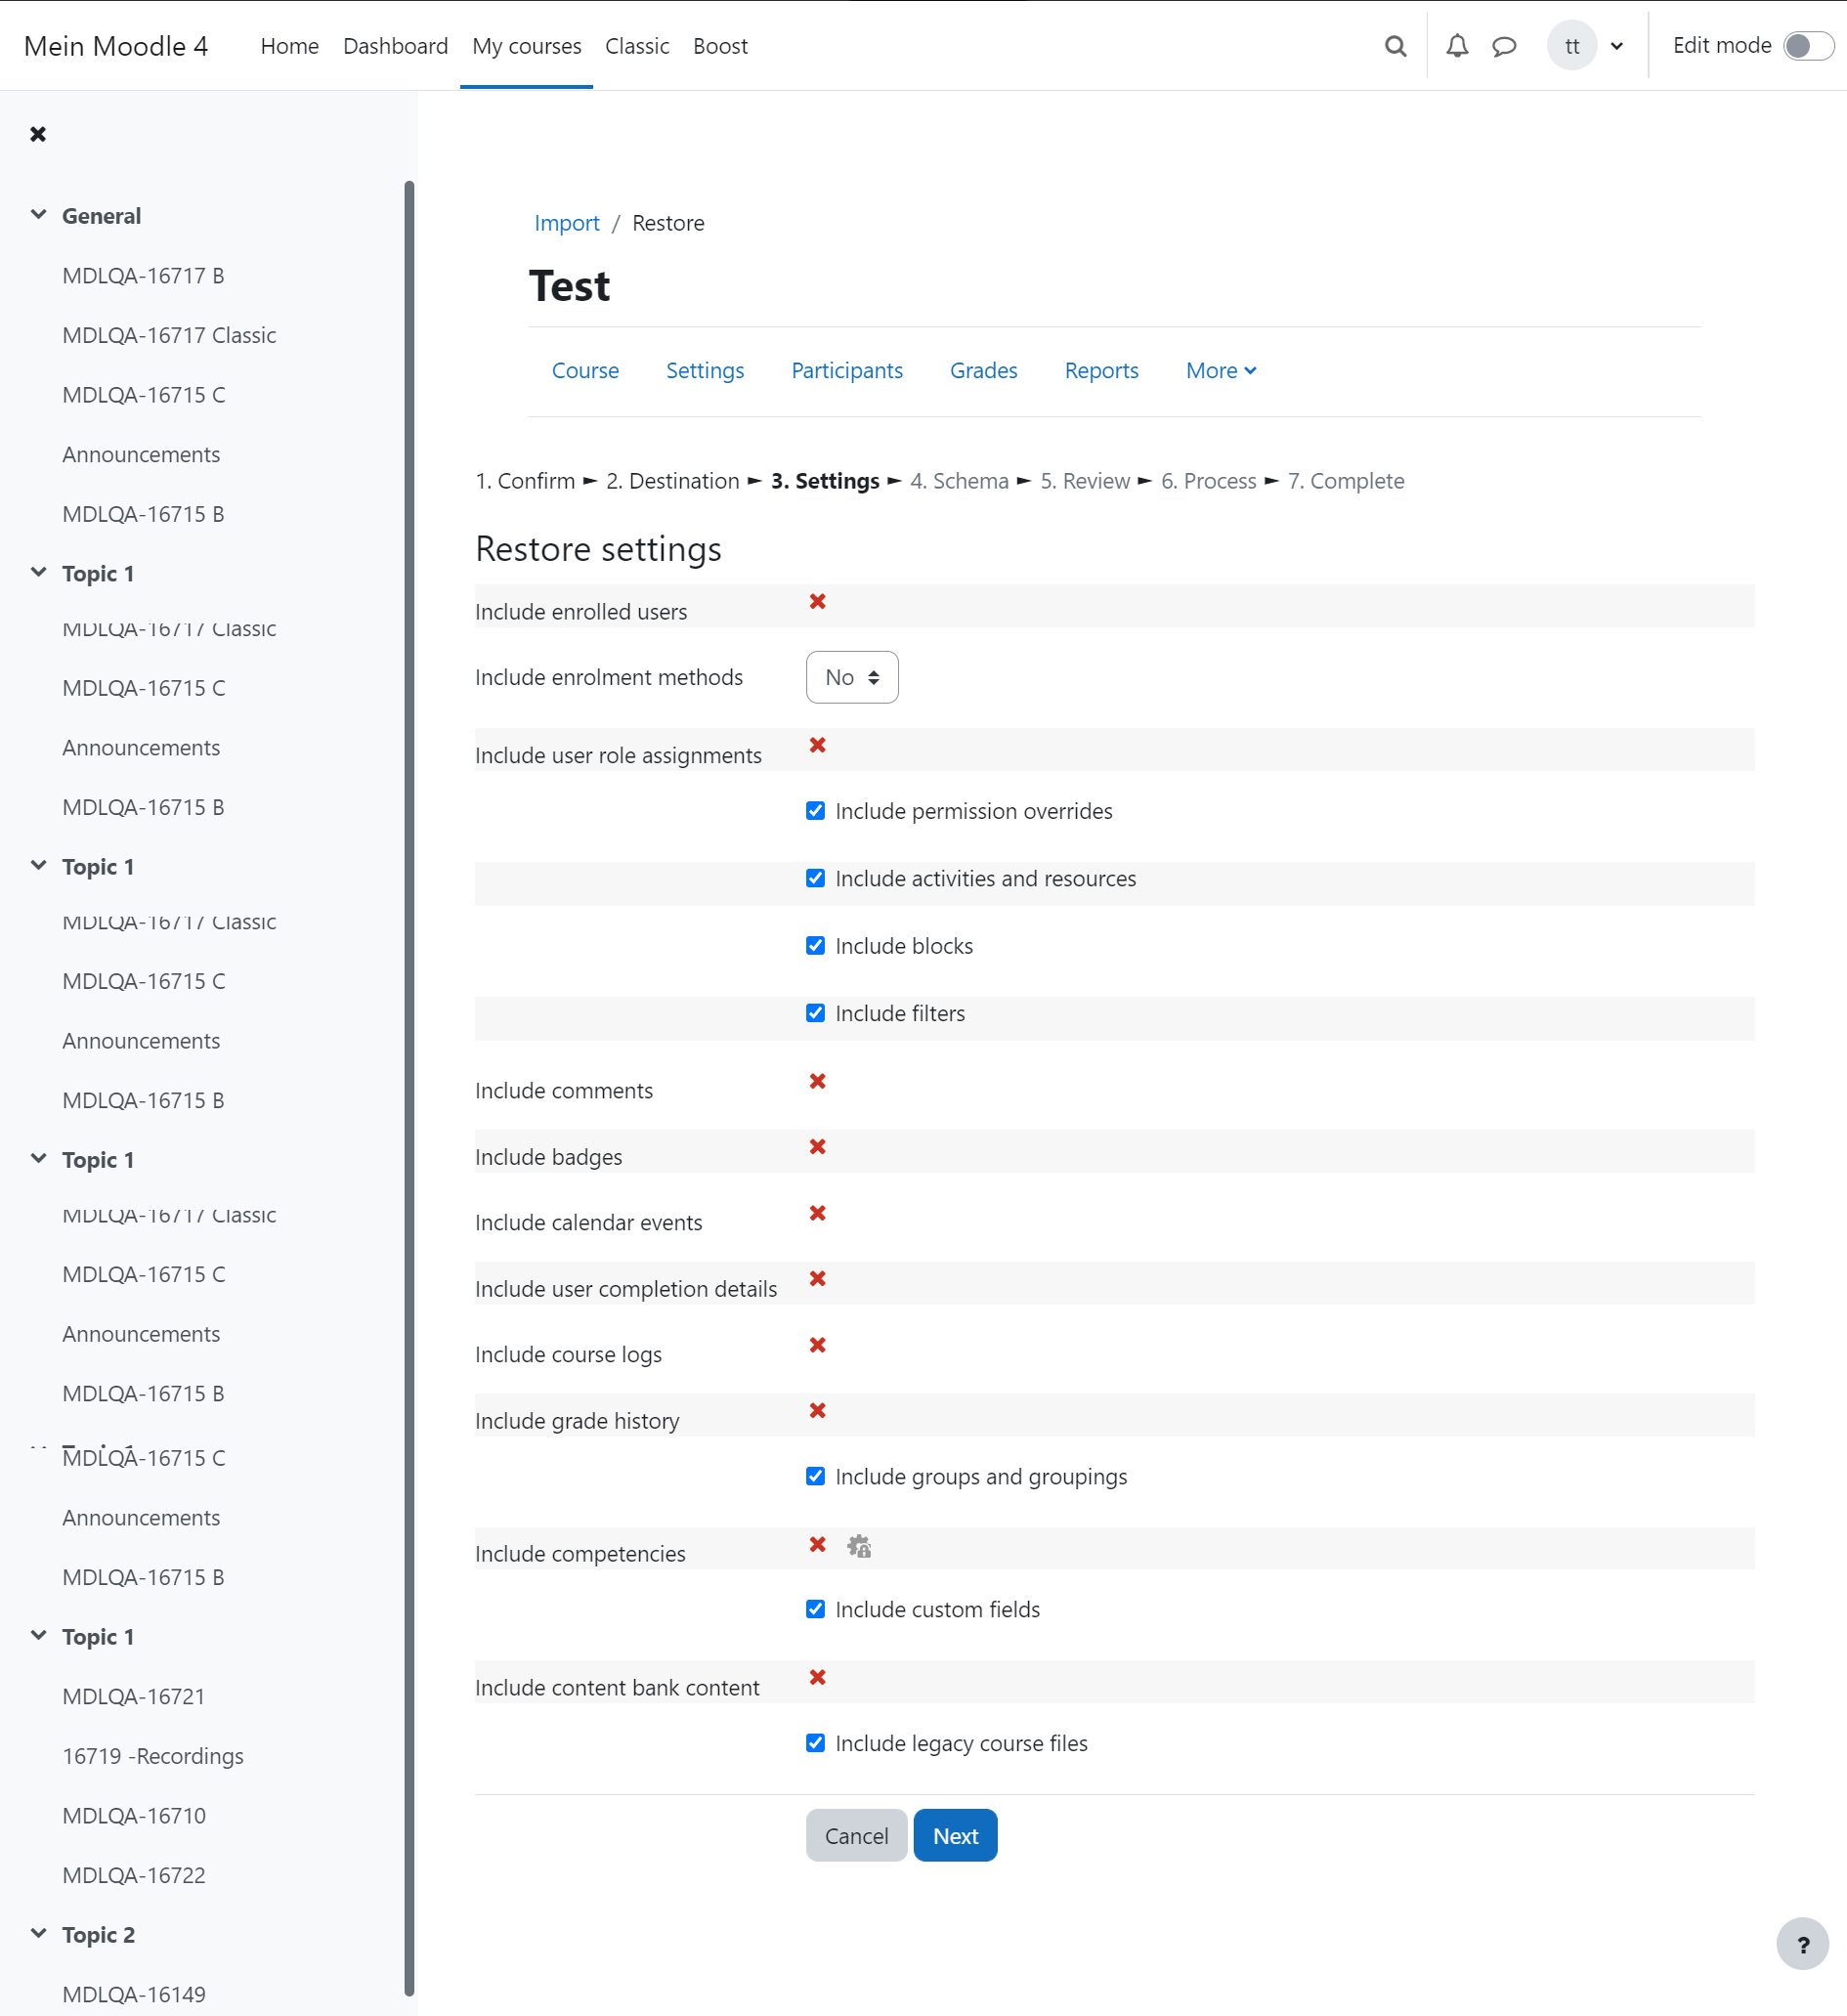
Task: Collapse the Topic 2 section chevron
Action: (39, 1934)
